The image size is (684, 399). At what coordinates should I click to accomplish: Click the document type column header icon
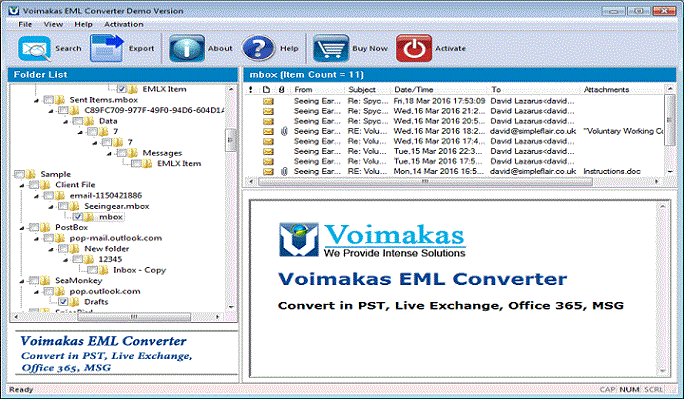[x=266, y=89]
